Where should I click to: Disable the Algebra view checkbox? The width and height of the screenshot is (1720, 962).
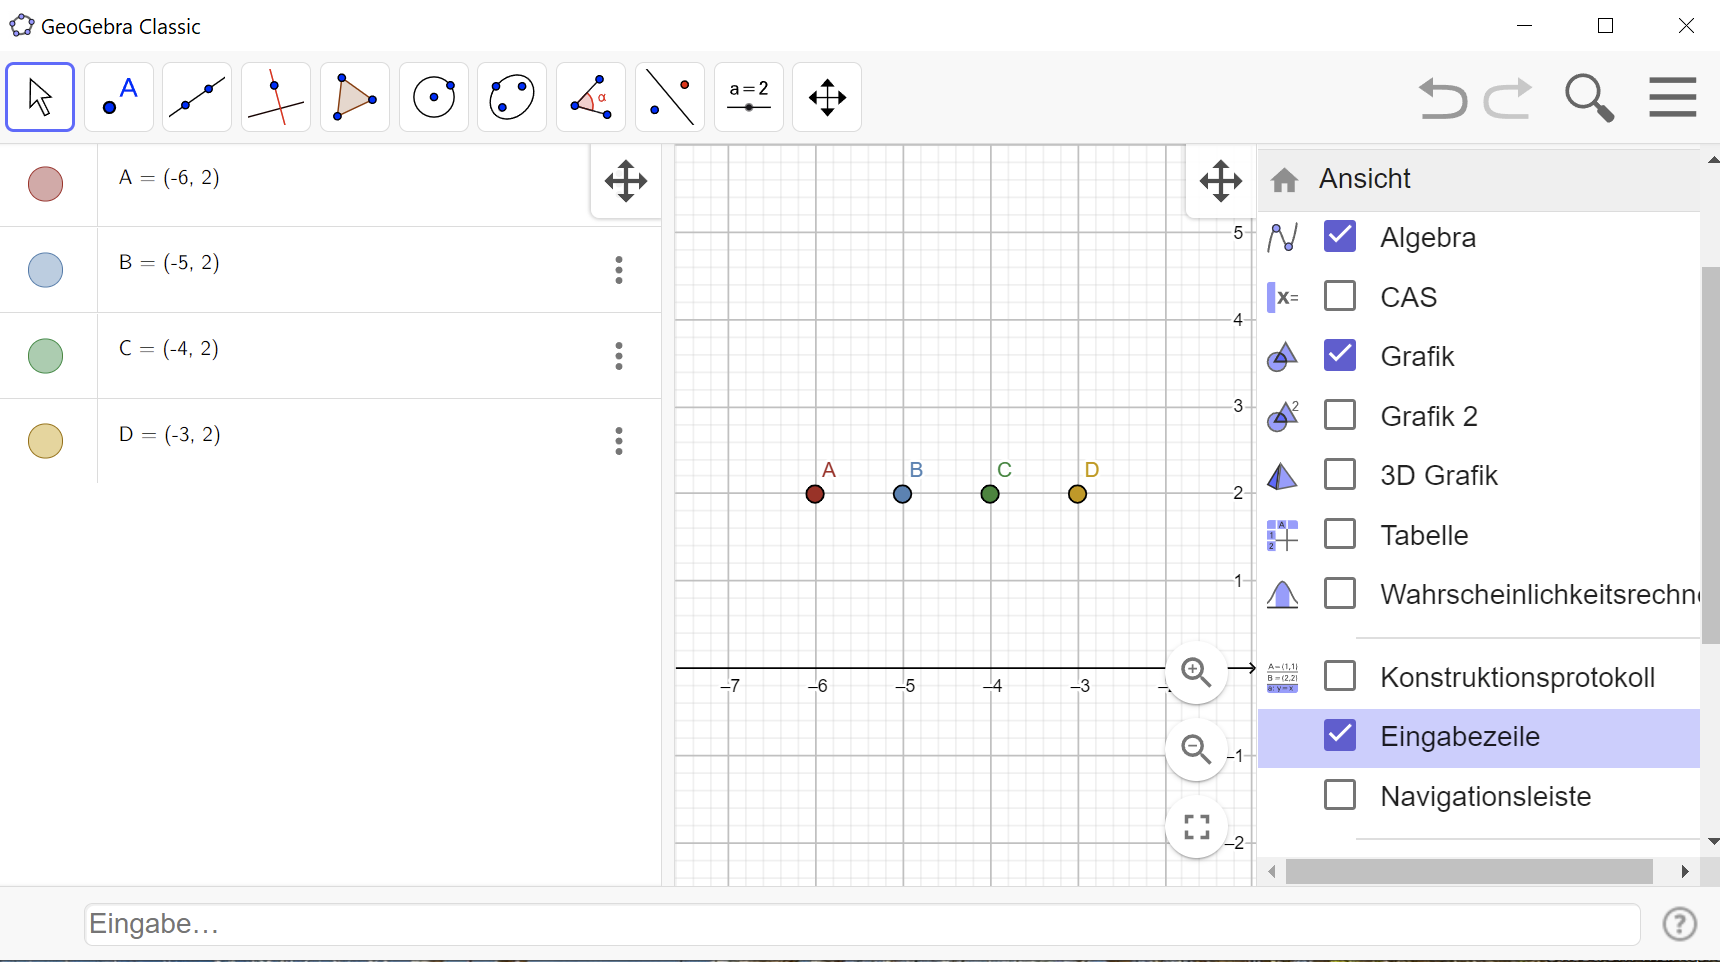point(1340,237)
